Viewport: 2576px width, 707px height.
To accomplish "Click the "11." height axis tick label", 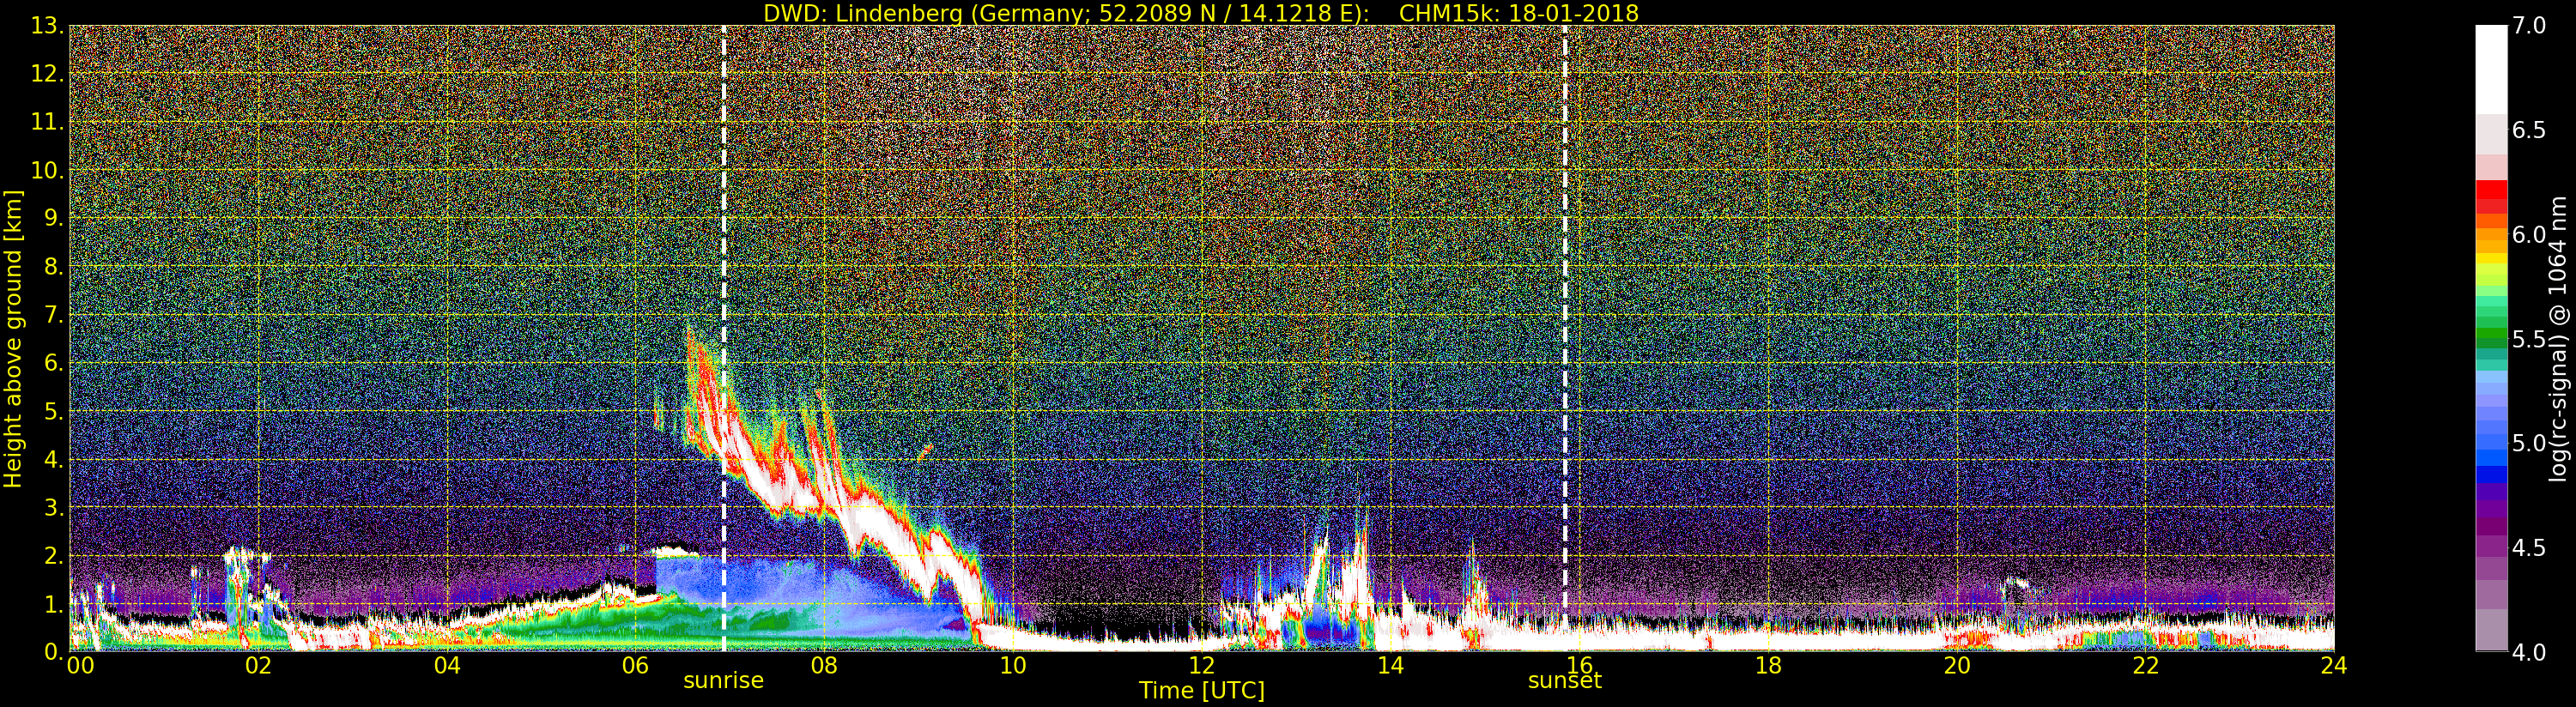I will pyautogui.click(x=48, y=122).
